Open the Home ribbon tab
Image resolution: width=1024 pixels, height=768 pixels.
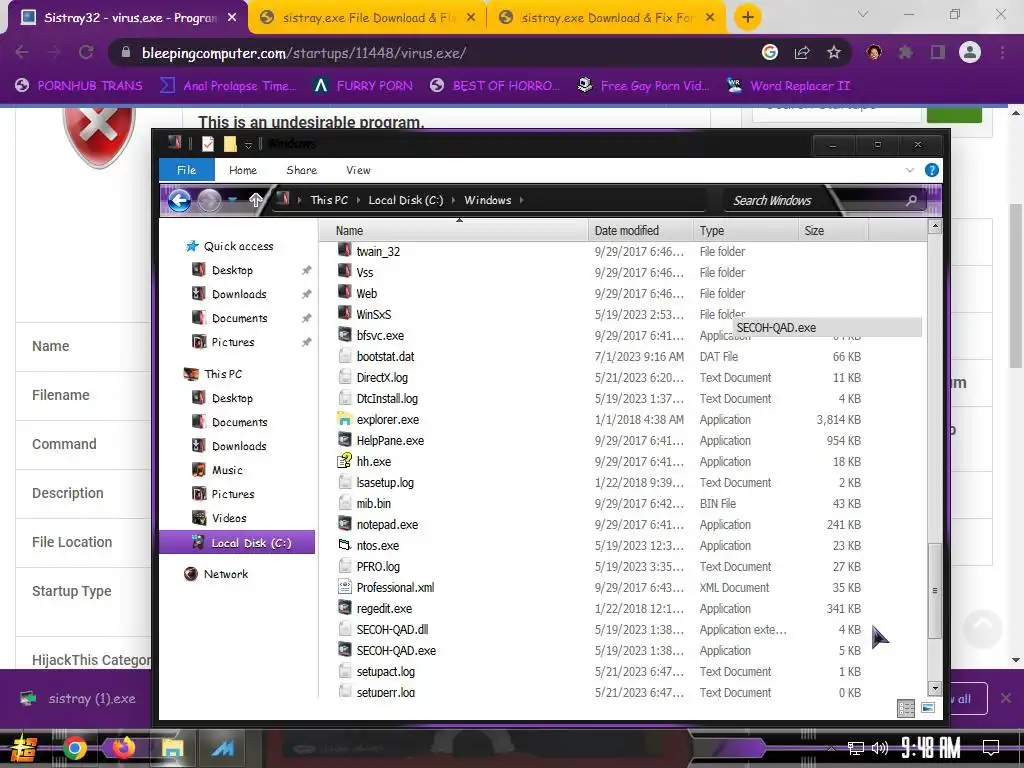(x=243, y=170)
